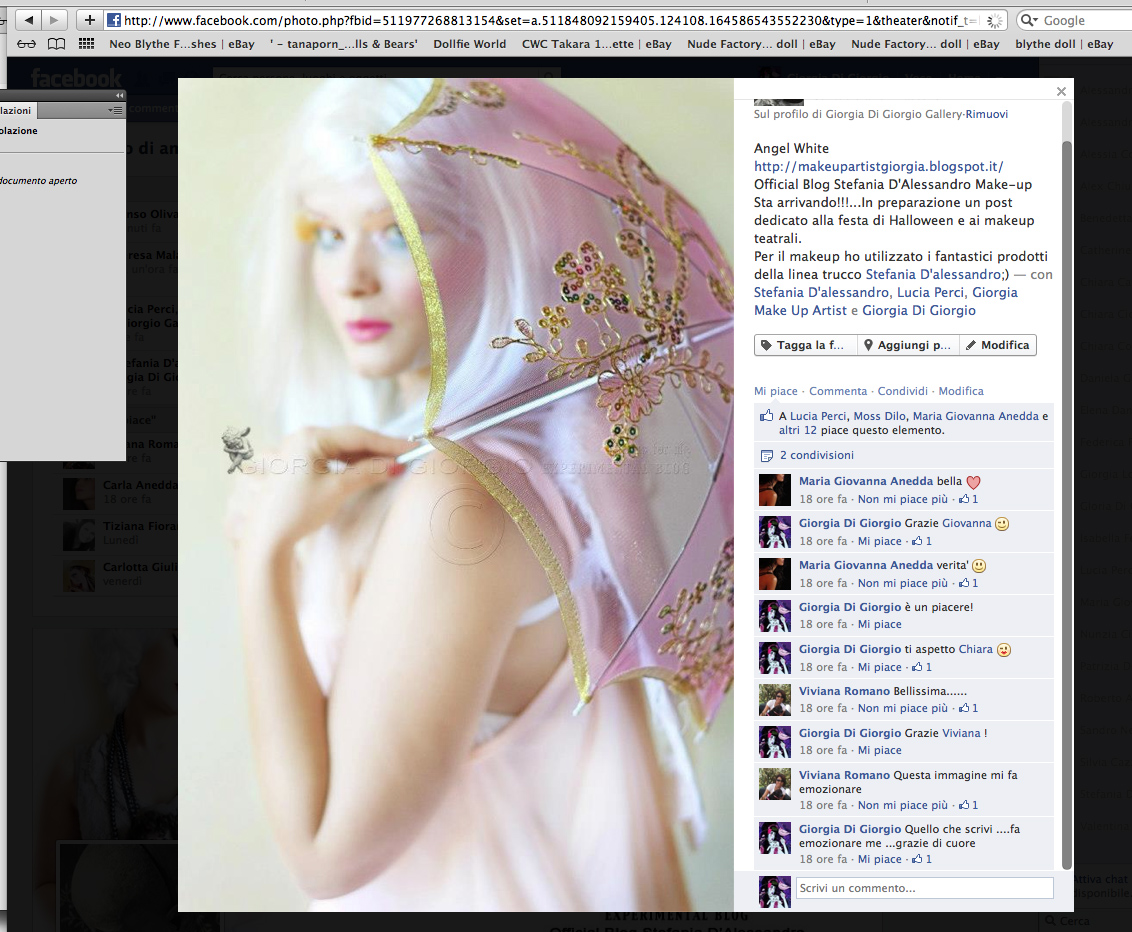Open Carla Anedda item in background list
This screenshot has width=1132, height=932.
pyautogui.click(x=119, y=492)
